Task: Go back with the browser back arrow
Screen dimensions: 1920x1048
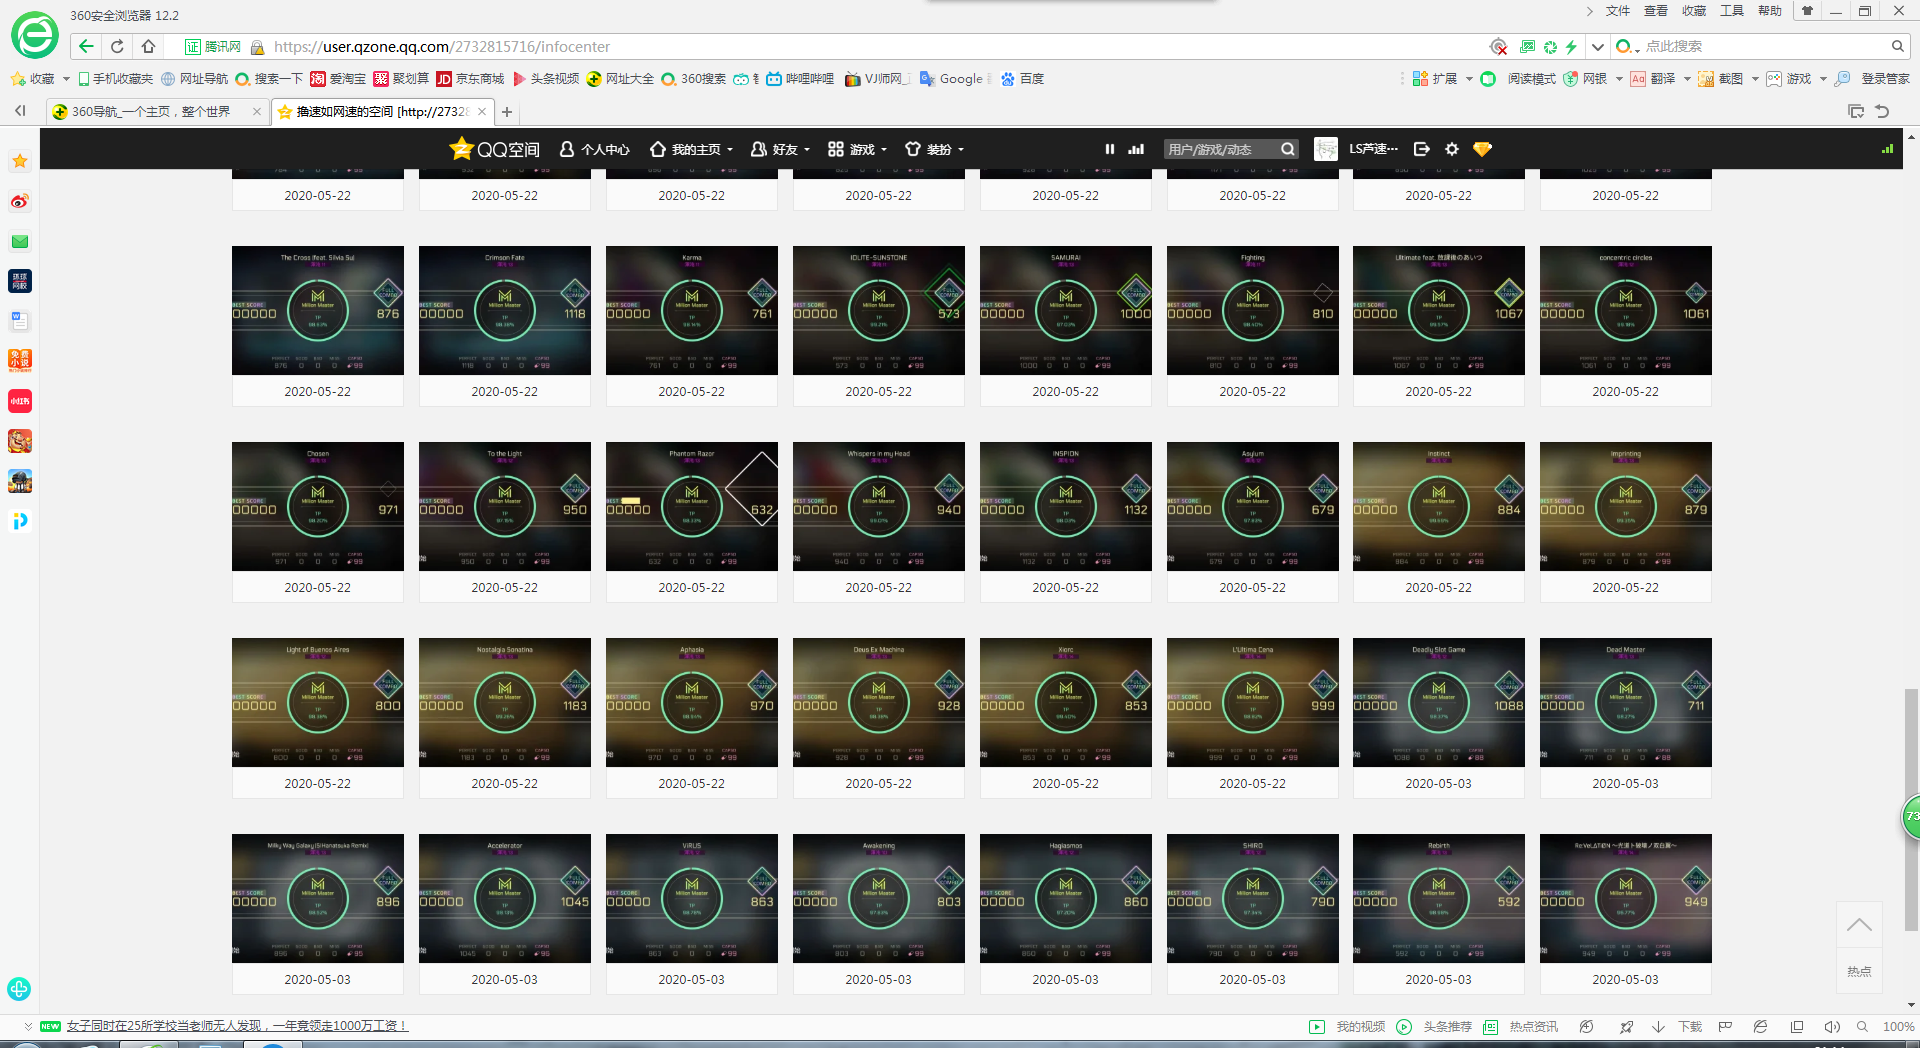Action: [86, 46]
